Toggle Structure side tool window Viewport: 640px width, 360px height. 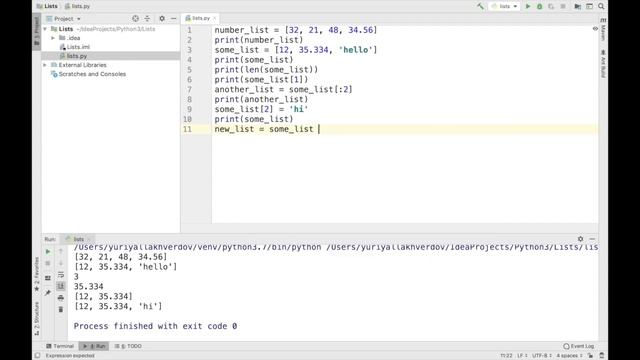37,318
